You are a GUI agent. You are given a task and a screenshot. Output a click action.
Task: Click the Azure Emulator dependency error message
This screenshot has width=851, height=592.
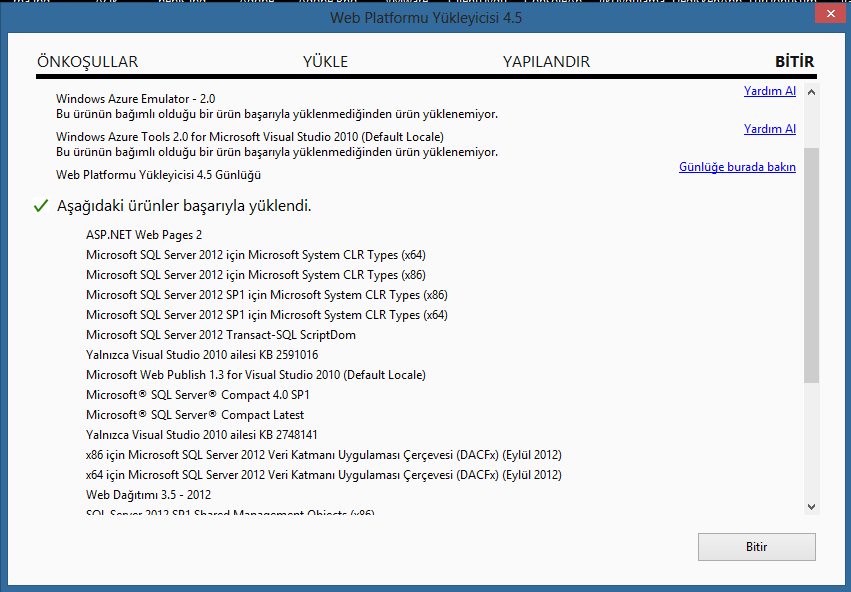tap(277, 114)
